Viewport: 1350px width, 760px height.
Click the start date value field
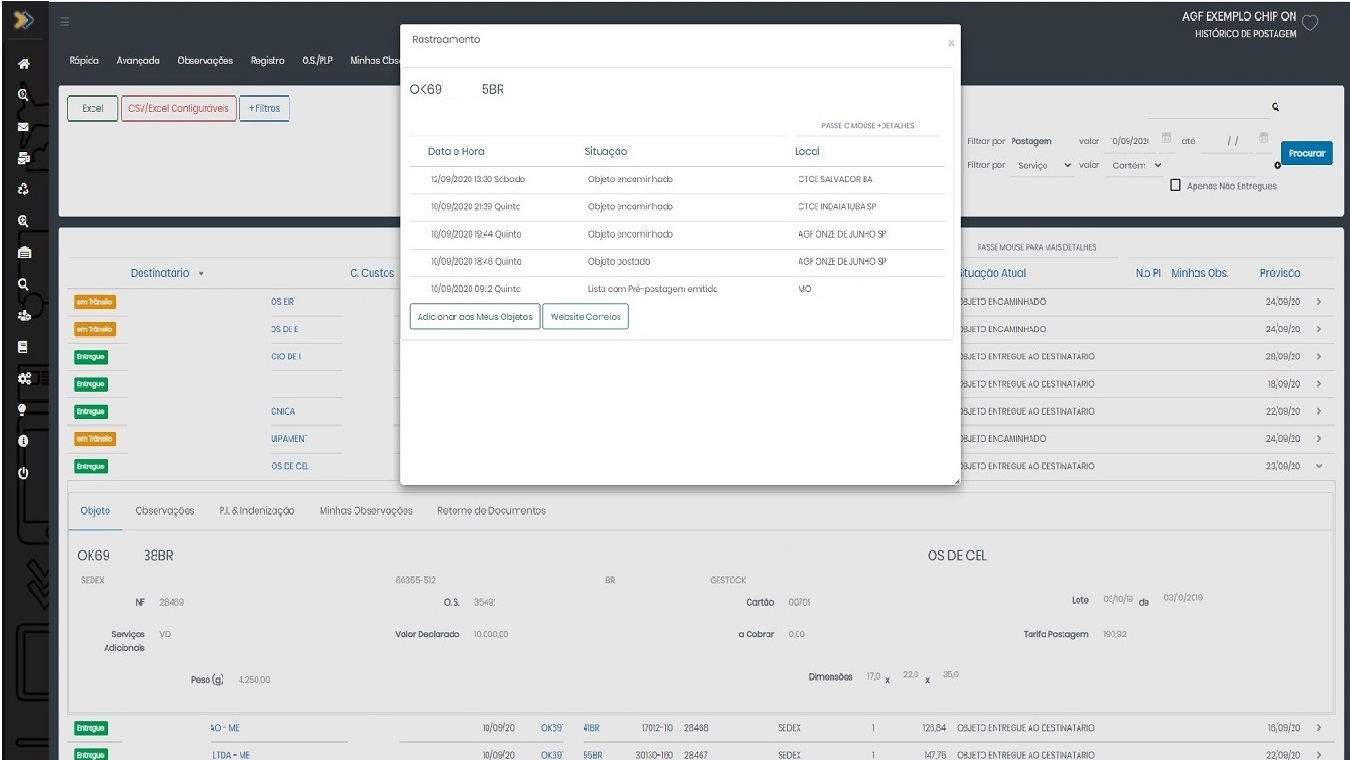(x=1130, y=141)
